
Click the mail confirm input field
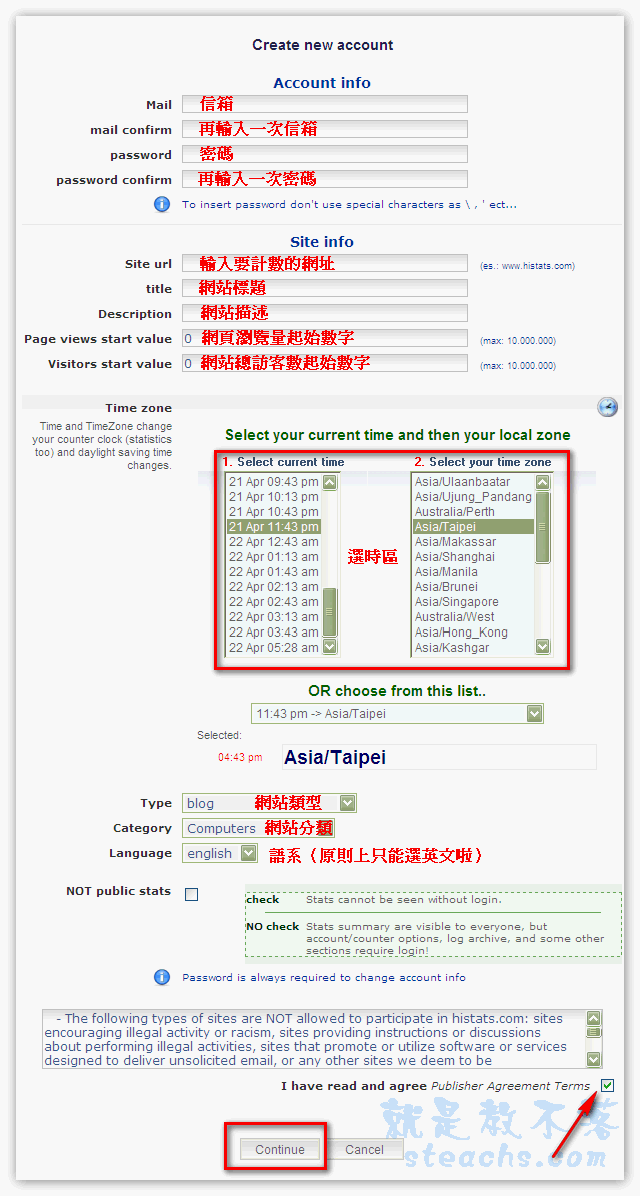[x=324, y=130]
